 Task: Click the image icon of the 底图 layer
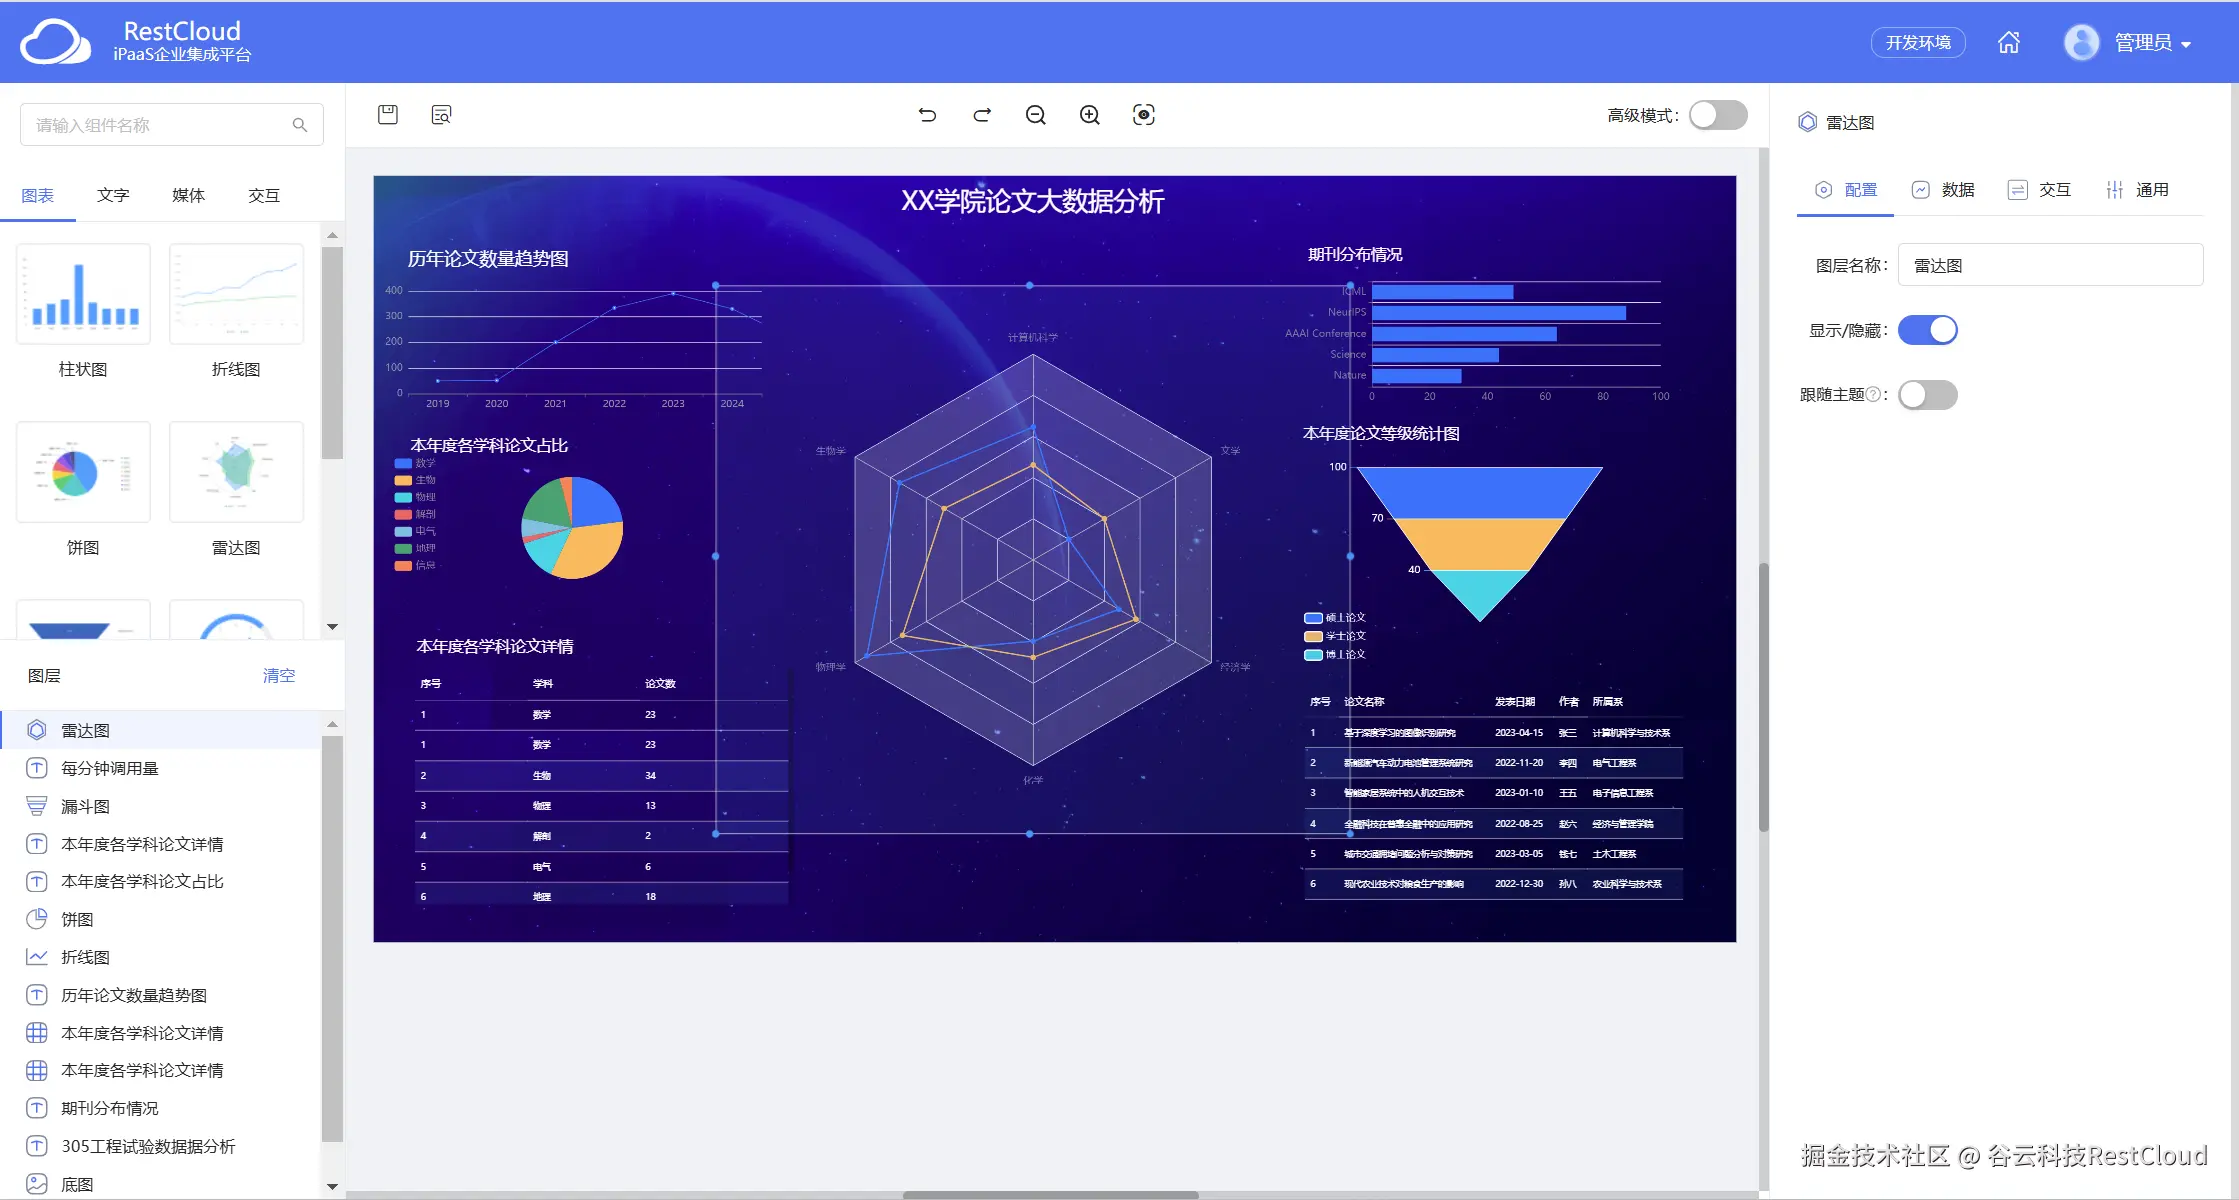tap(37, 1184)
